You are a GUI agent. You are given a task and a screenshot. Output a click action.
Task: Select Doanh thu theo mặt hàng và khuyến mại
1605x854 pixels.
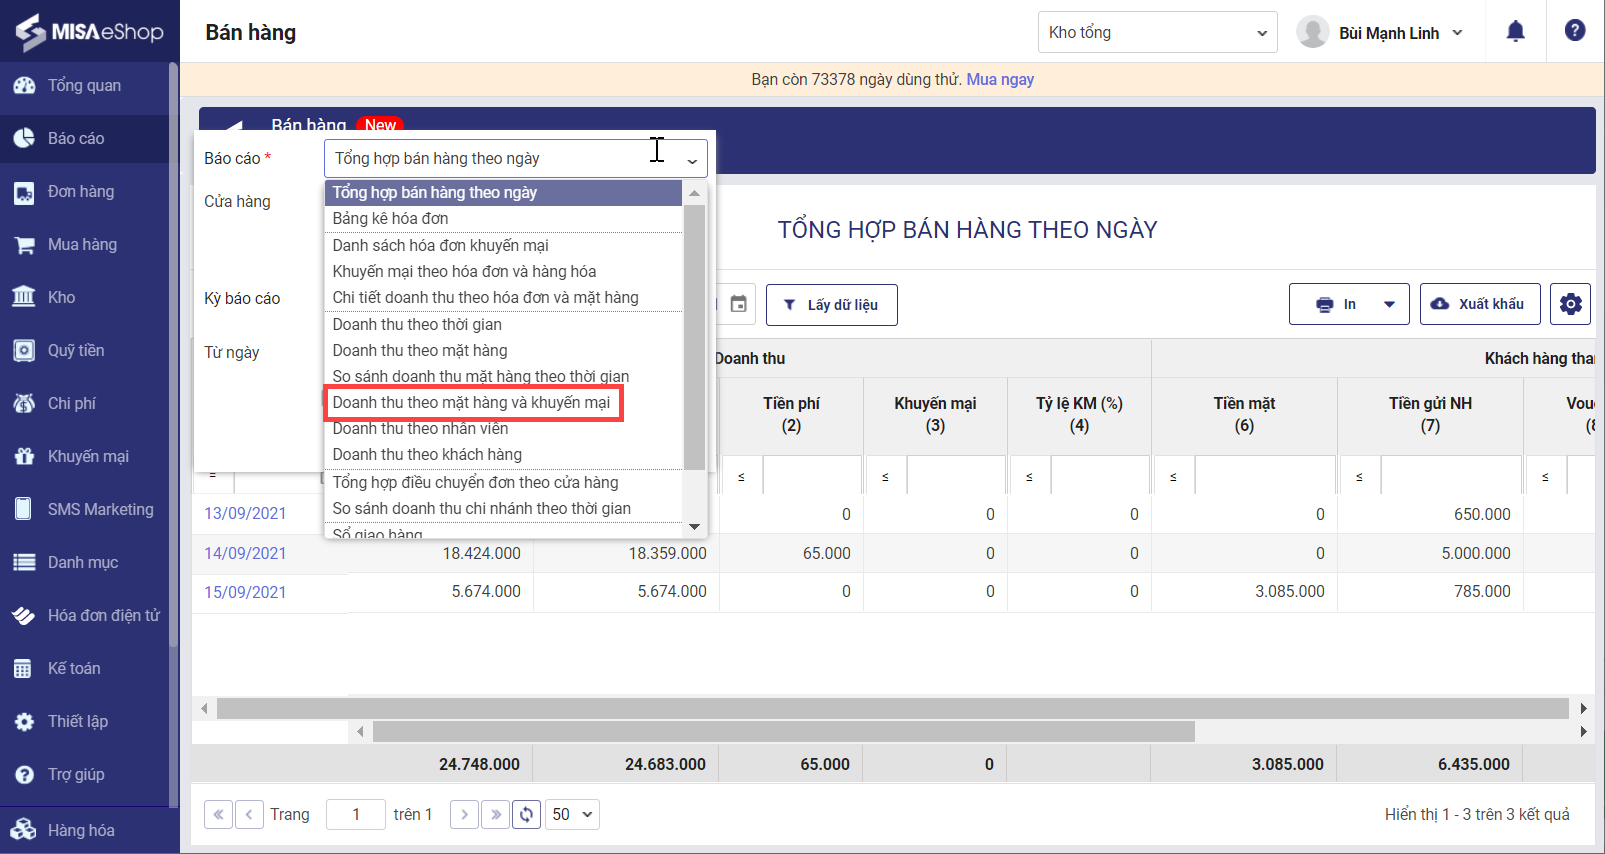point(471,402)
